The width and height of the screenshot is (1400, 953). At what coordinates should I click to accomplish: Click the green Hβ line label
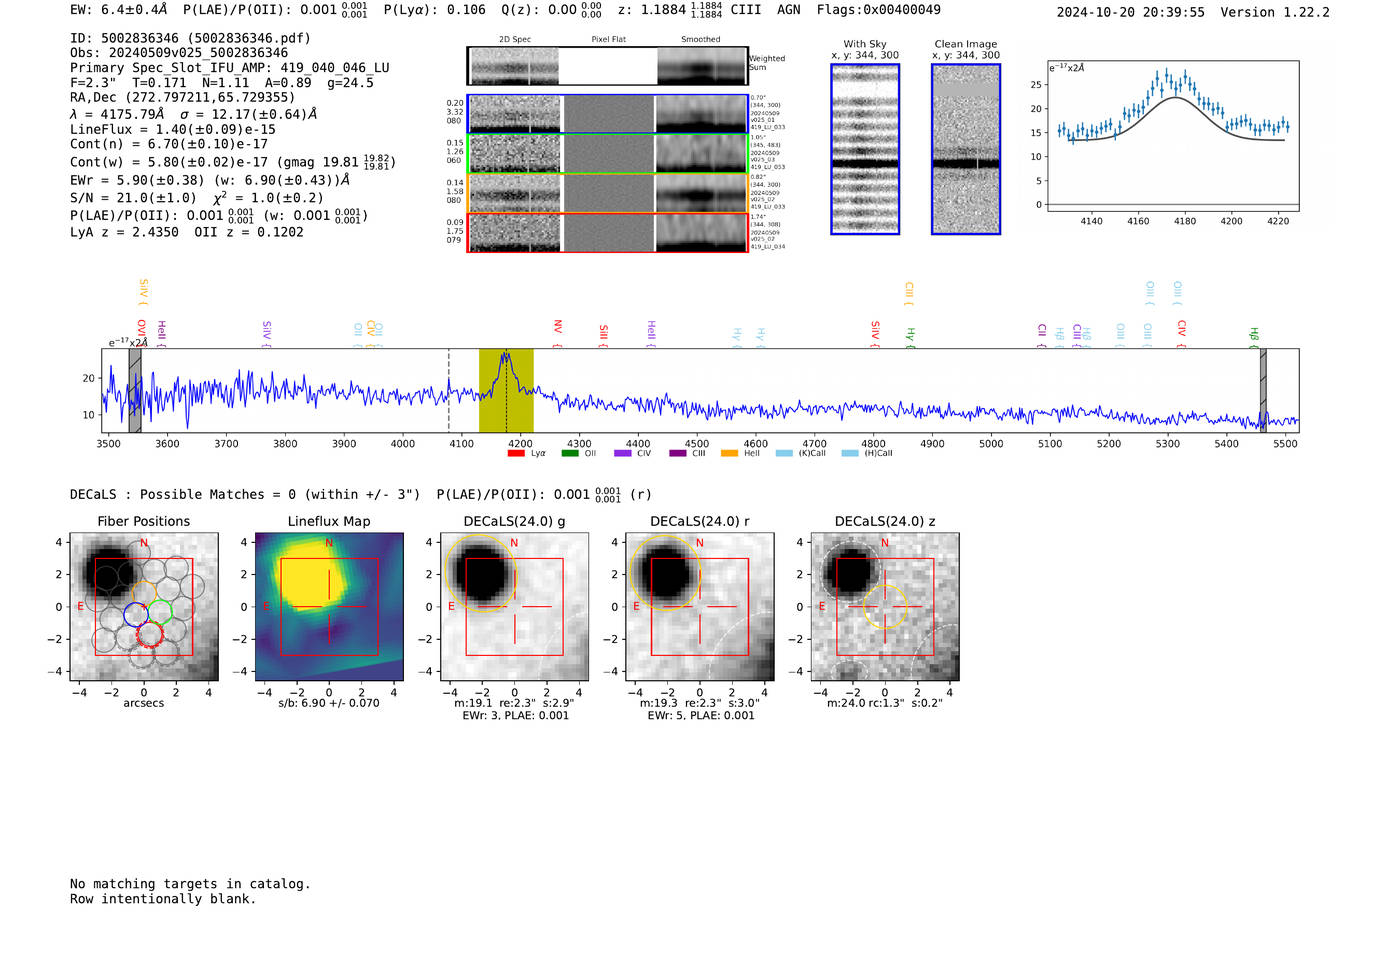(x=1254, y=335)
